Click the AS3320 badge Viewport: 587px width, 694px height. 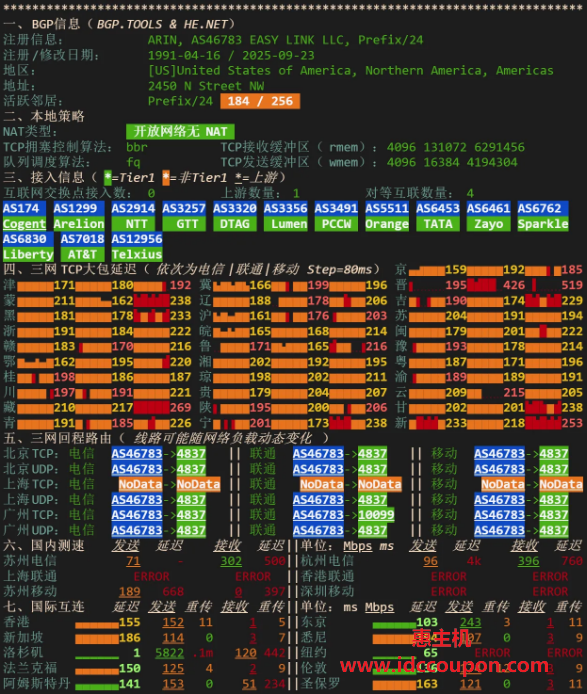235,208
